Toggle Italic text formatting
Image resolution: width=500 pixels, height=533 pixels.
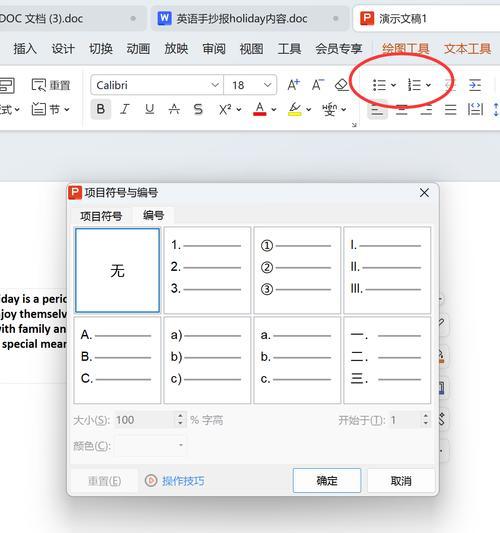coord(125,109)
